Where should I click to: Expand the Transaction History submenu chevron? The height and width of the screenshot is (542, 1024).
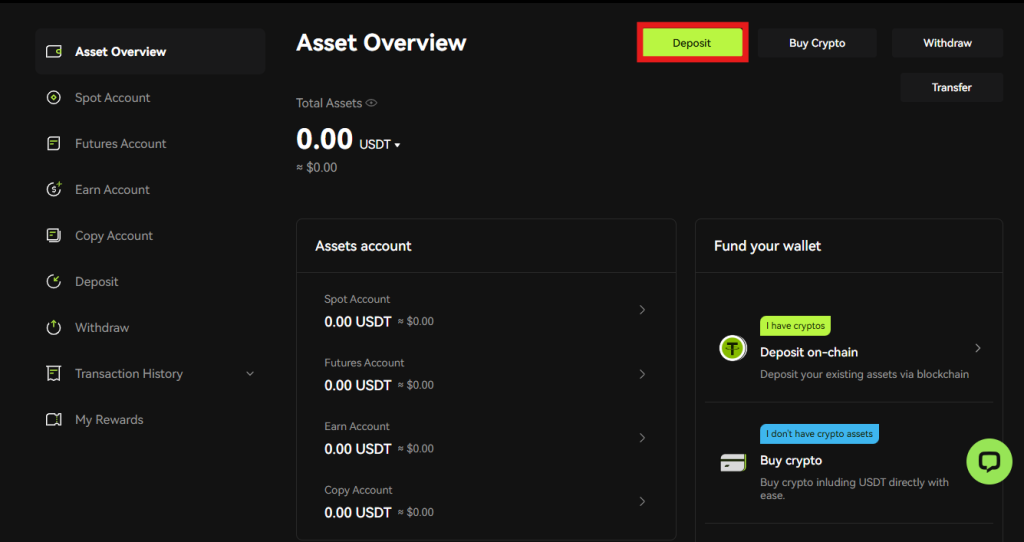tap(249, 374)
